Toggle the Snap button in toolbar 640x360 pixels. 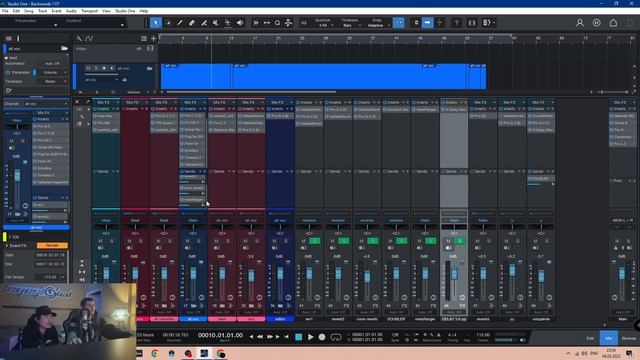pyautogui.click(x=399, y=23)
